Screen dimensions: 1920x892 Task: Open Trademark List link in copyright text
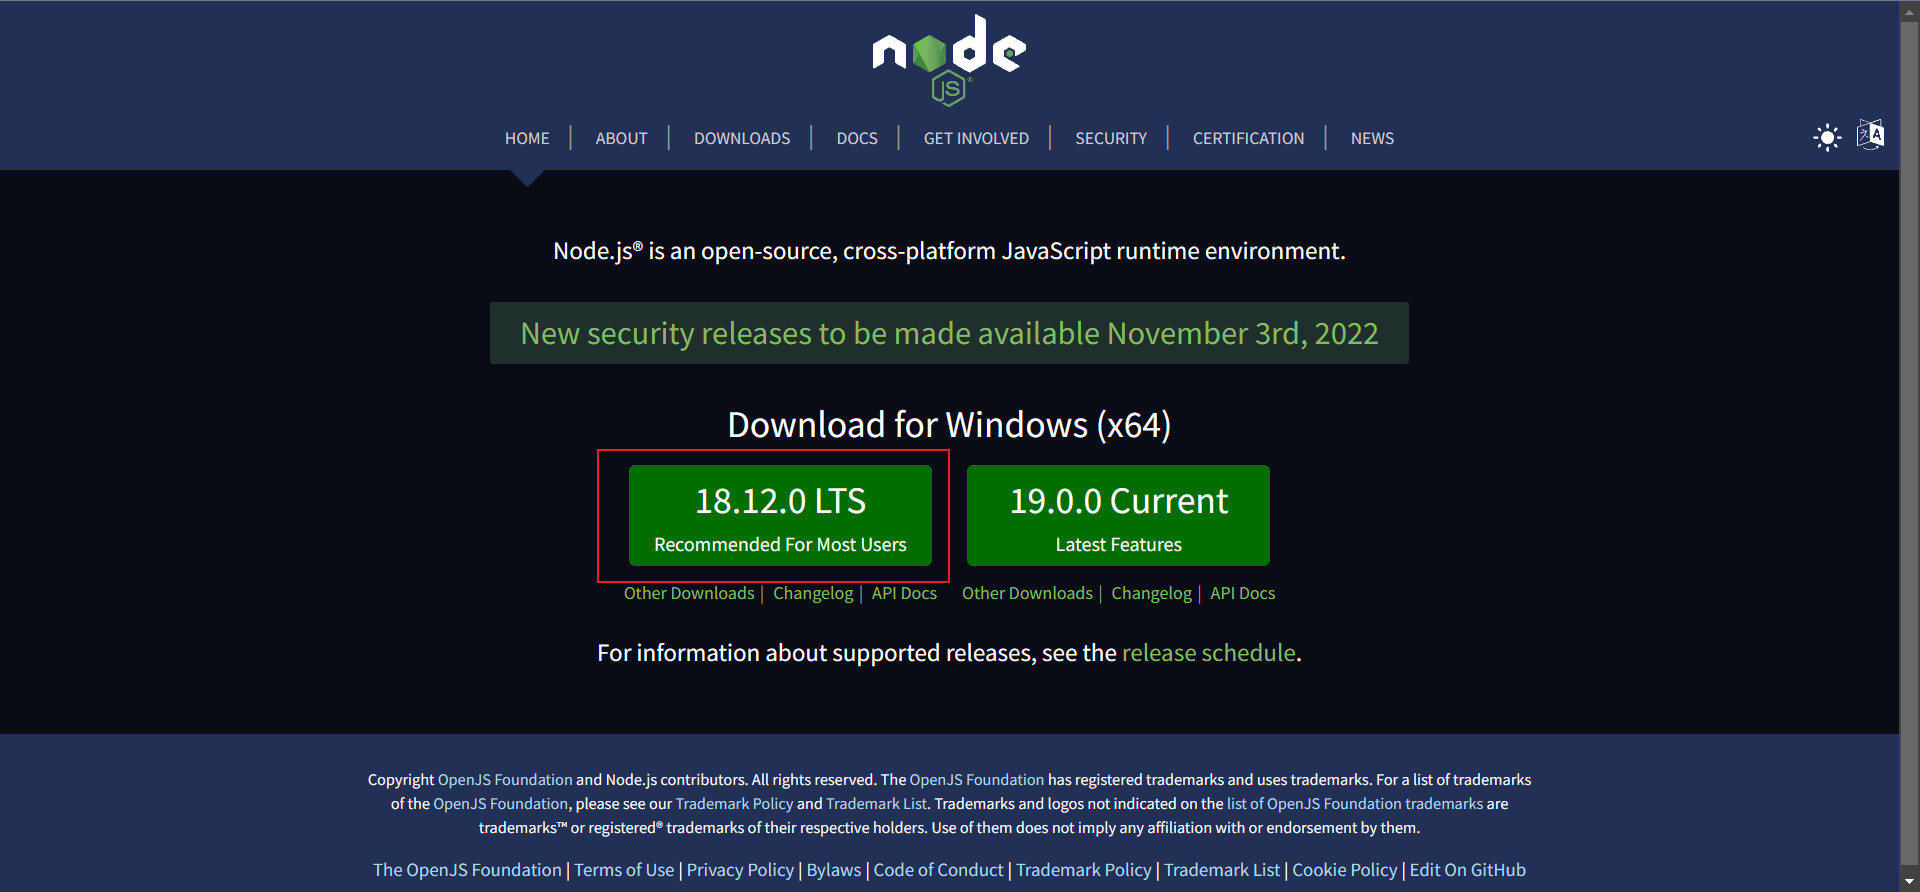pyautogui.click(x=876, y=804)
